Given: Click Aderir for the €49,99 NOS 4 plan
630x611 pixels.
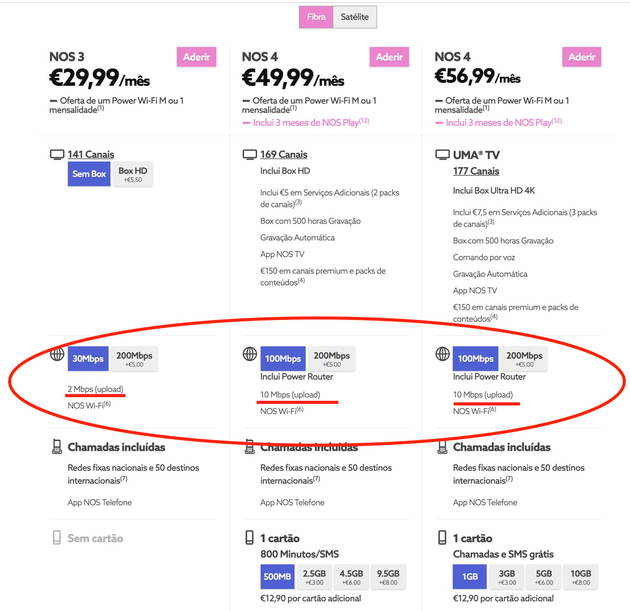Looking at the screenshot, I should (x=389, y=57).
